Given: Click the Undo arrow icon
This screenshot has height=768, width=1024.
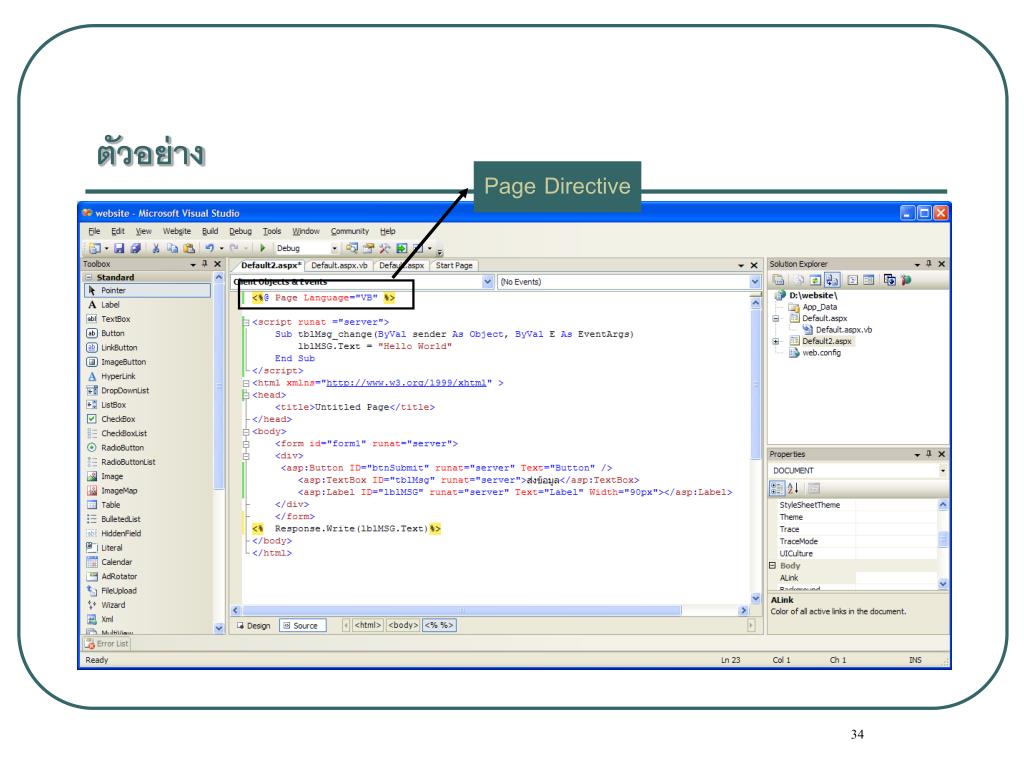Looking at the screenshot, I should (210, 248).
